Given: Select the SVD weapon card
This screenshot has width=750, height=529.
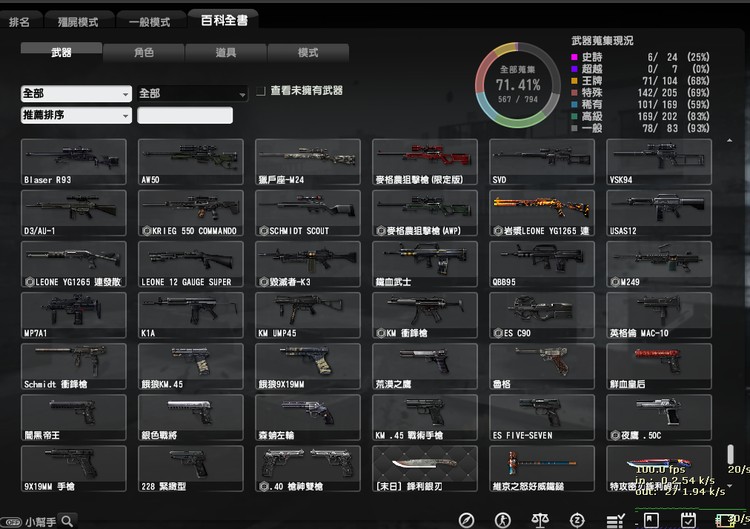Looking at the screenshot, I should coord(542,162).
